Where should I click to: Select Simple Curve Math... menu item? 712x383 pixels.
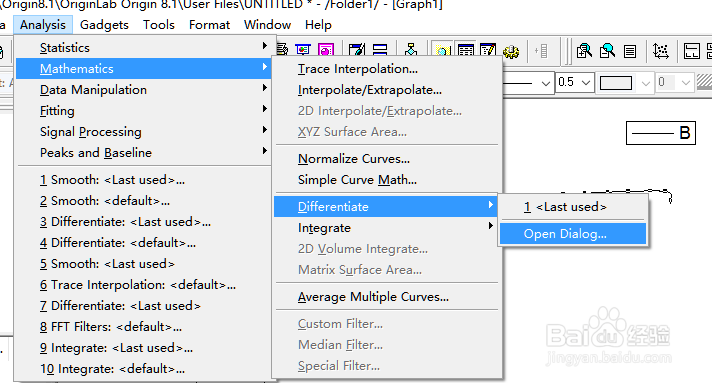(x=386, y=179)
